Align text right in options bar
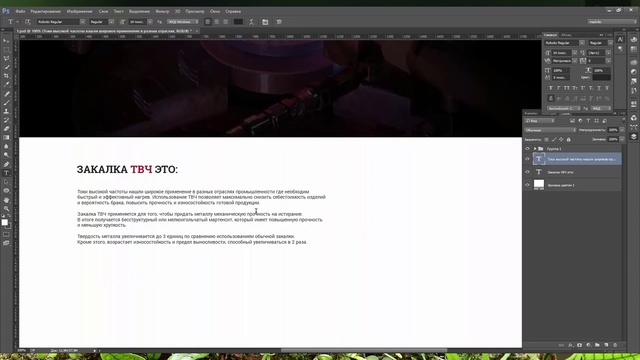The height and width of the screenshot is (360, 640). tap(225, 22)
